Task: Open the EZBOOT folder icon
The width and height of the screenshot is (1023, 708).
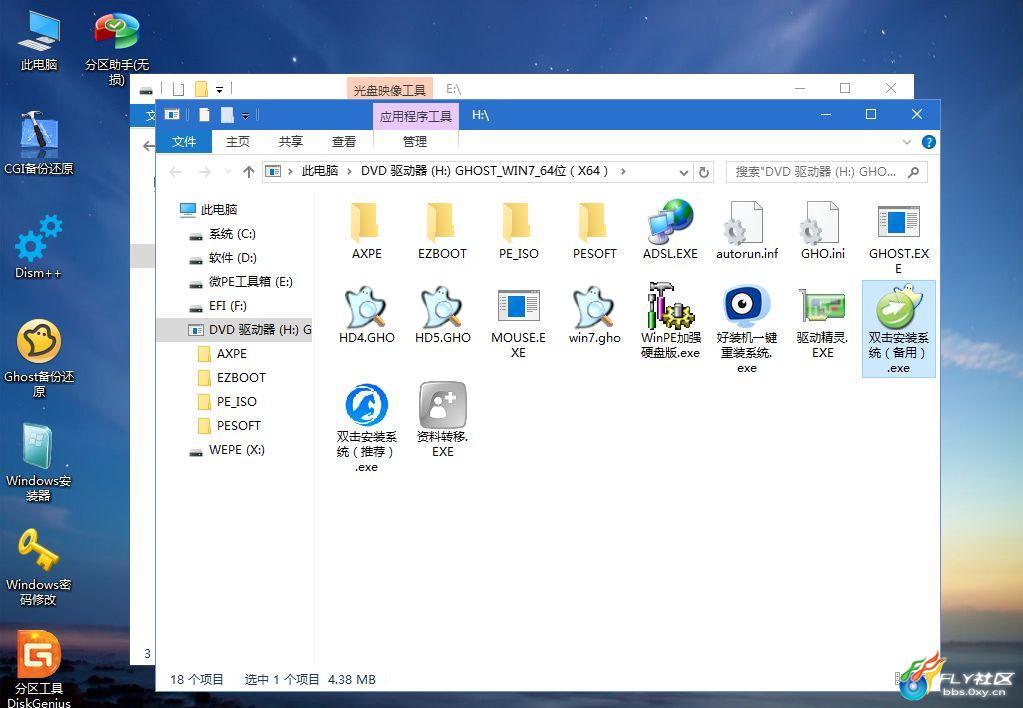Action: tap(442, 230)
